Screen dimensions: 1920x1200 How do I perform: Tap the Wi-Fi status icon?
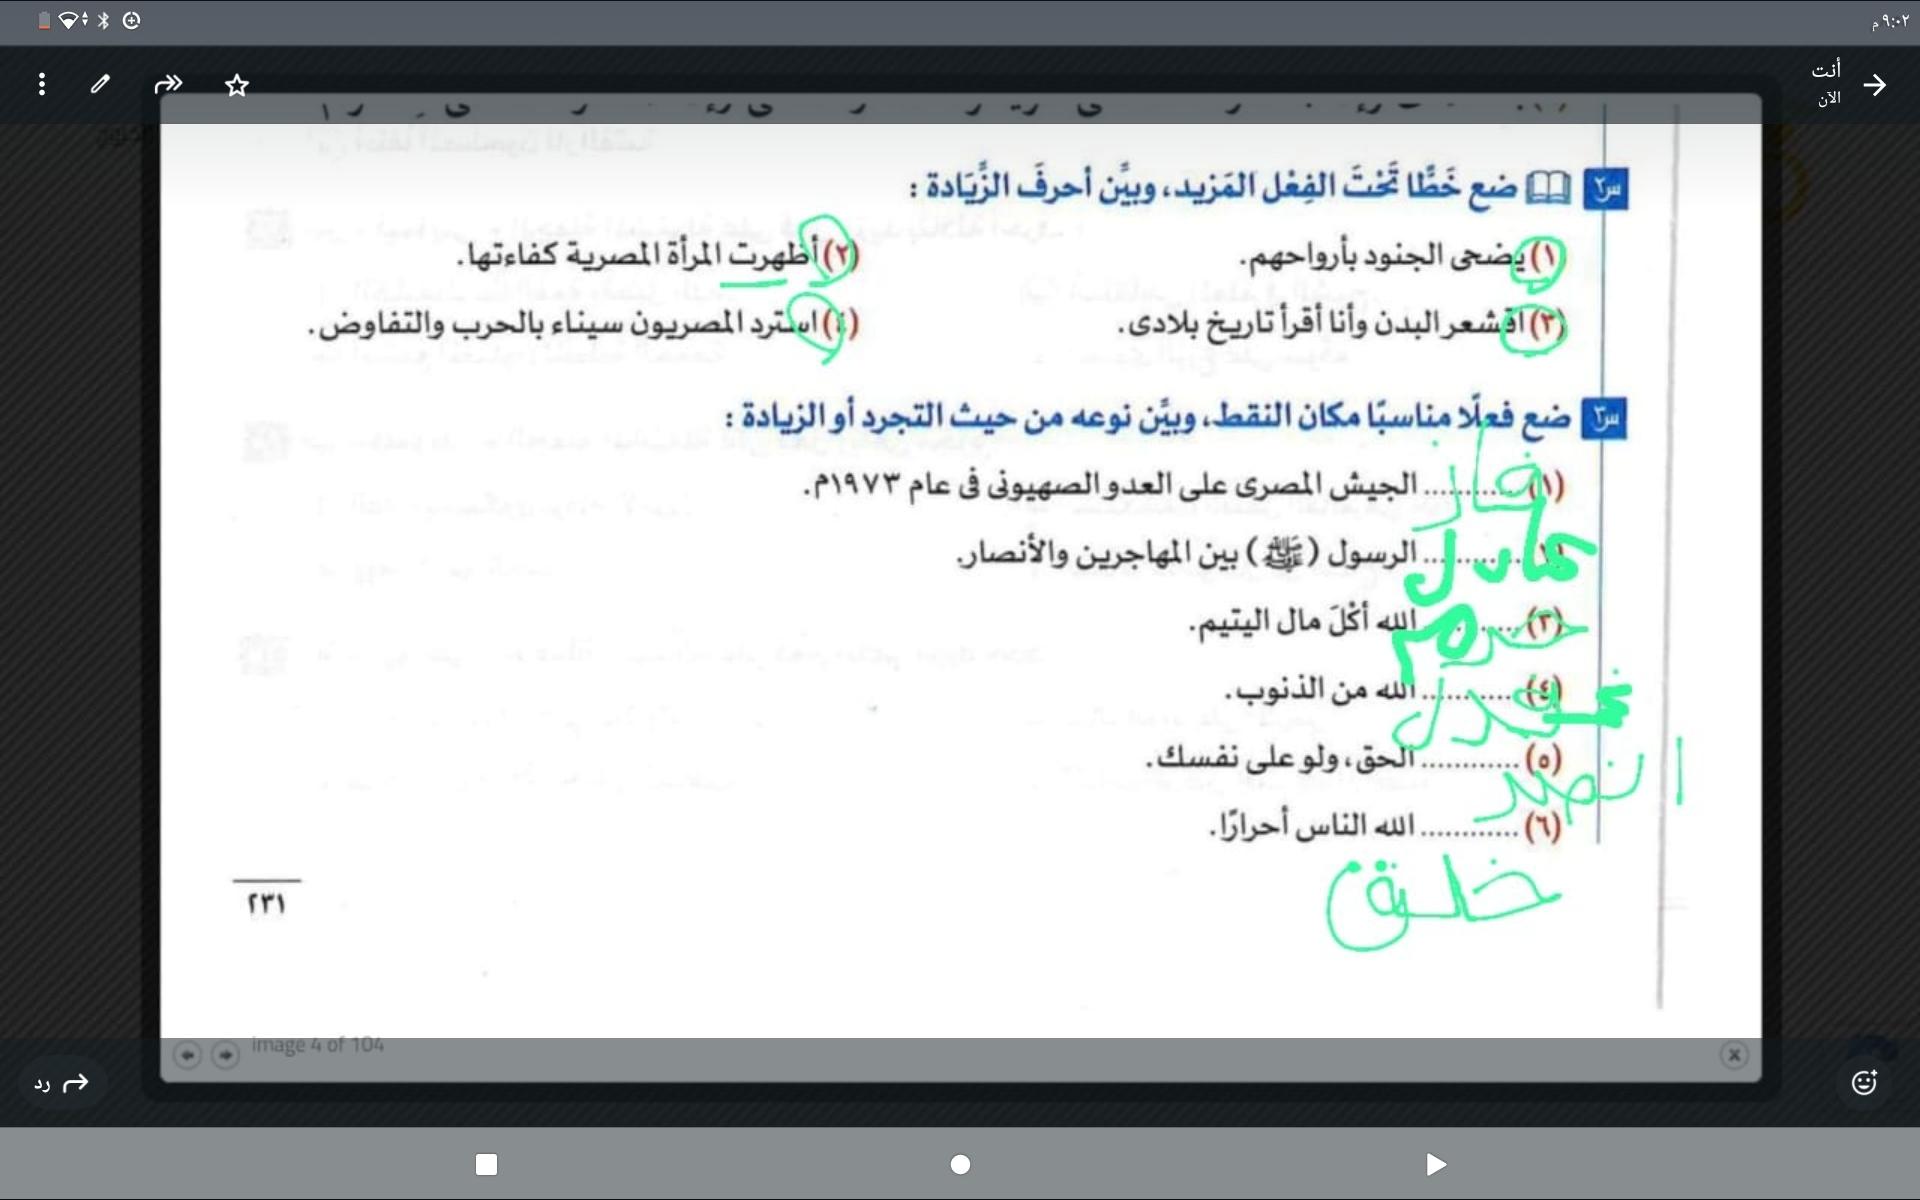(69, 20)
